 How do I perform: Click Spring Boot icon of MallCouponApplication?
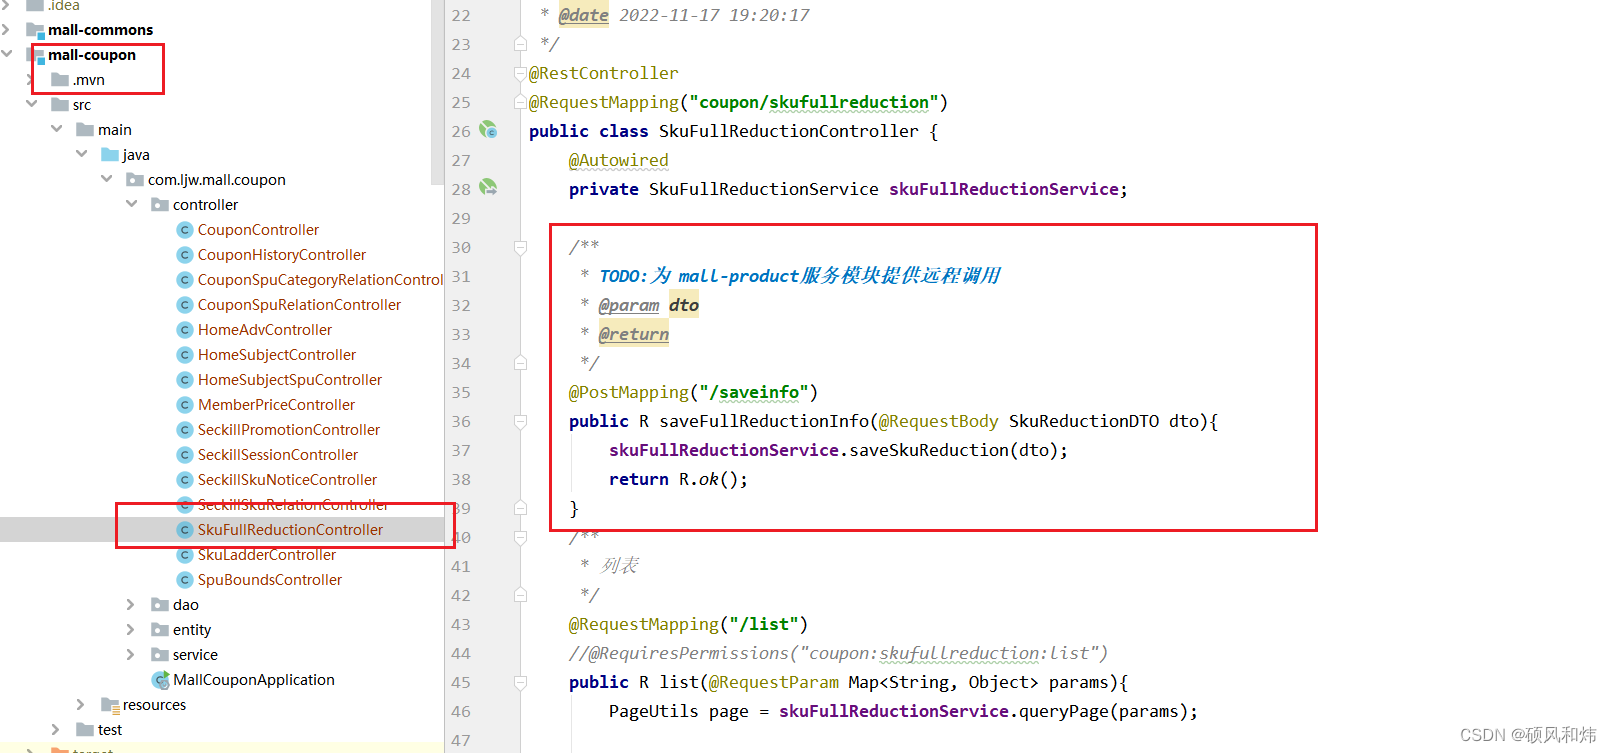coord(160,680)
